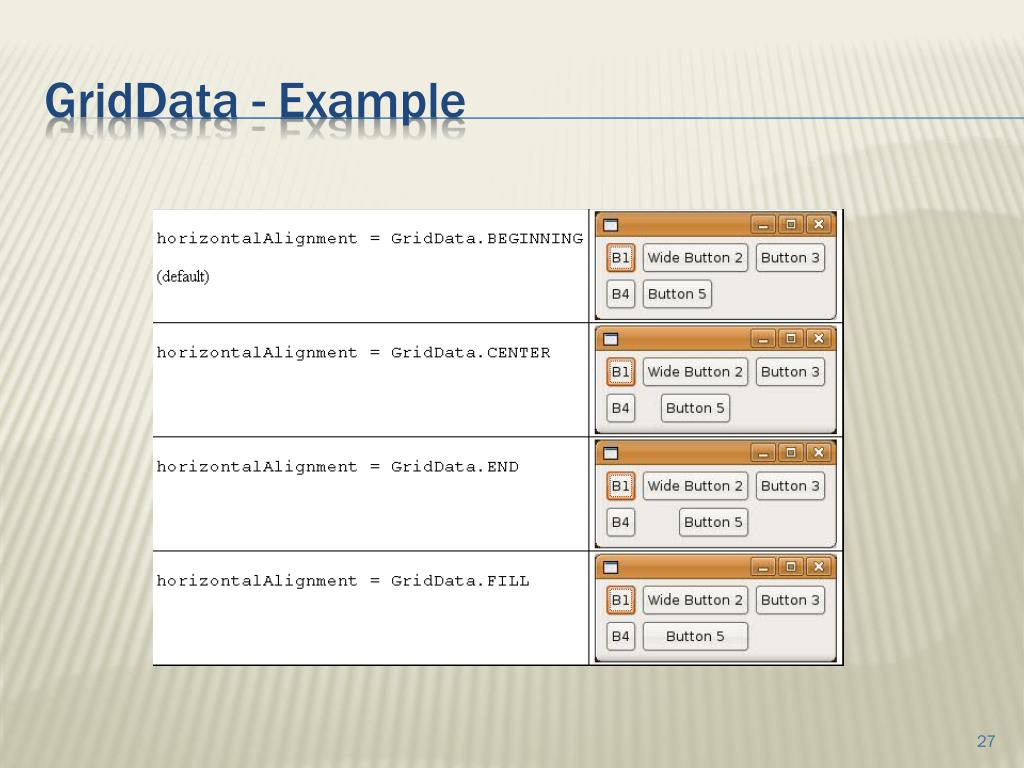Close the CENTER example window

click(819, 339)
